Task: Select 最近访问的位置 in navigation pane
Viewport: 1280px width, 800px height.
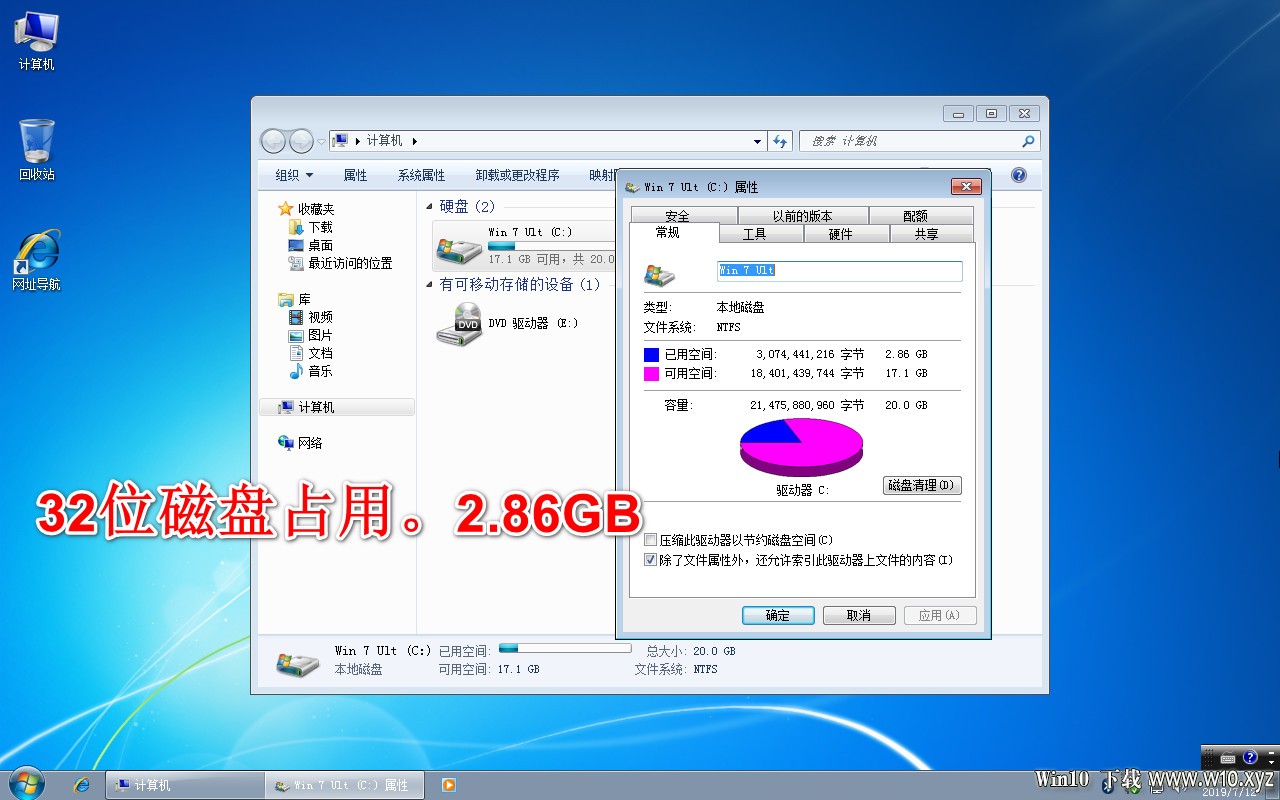Action: point(340,263)
